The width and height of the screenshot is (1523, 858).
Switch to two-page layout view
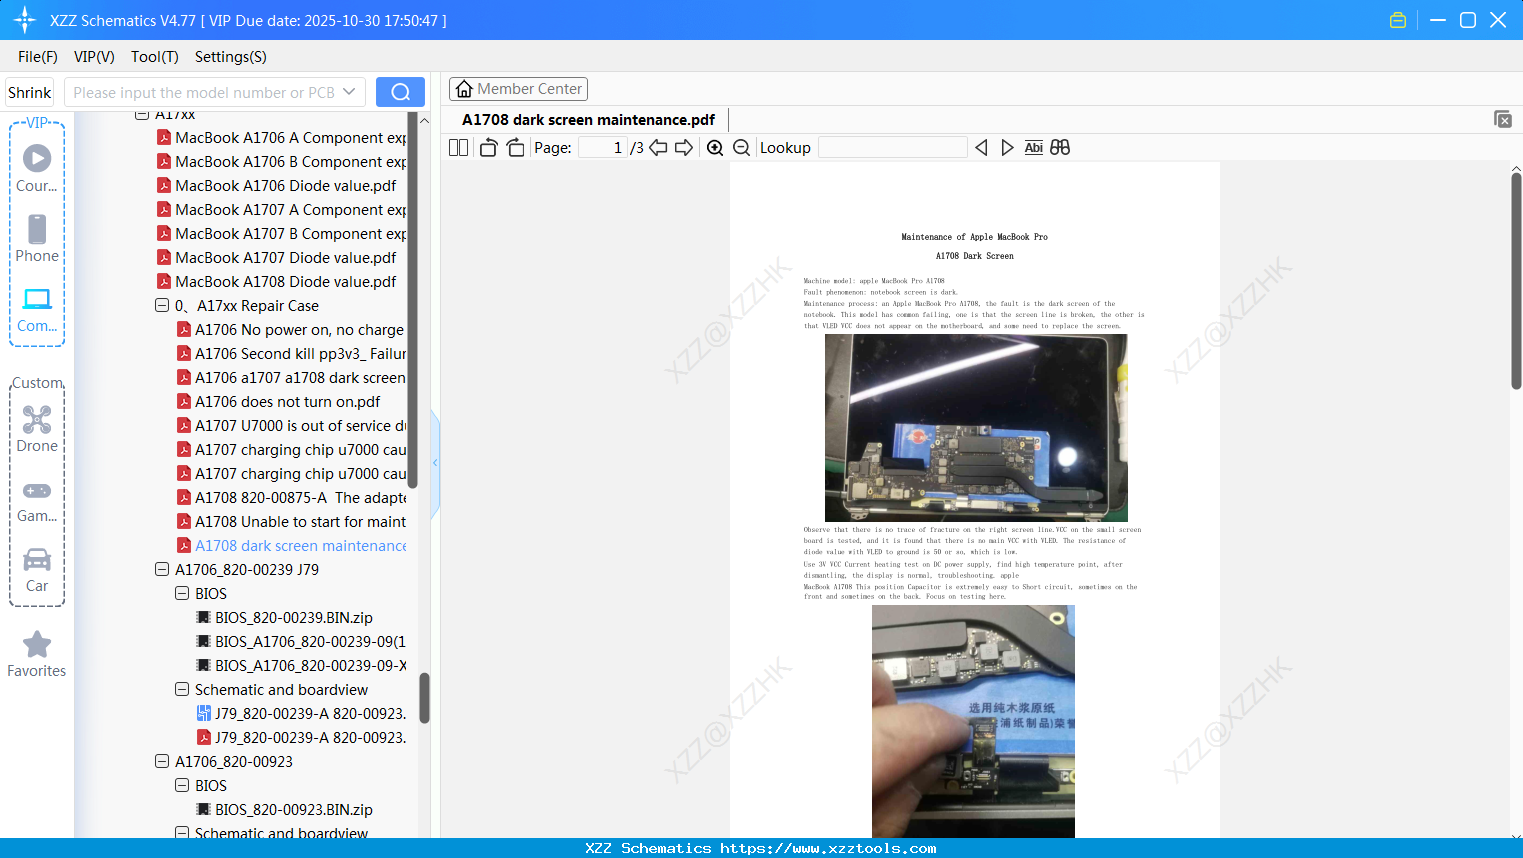(459, 148)
